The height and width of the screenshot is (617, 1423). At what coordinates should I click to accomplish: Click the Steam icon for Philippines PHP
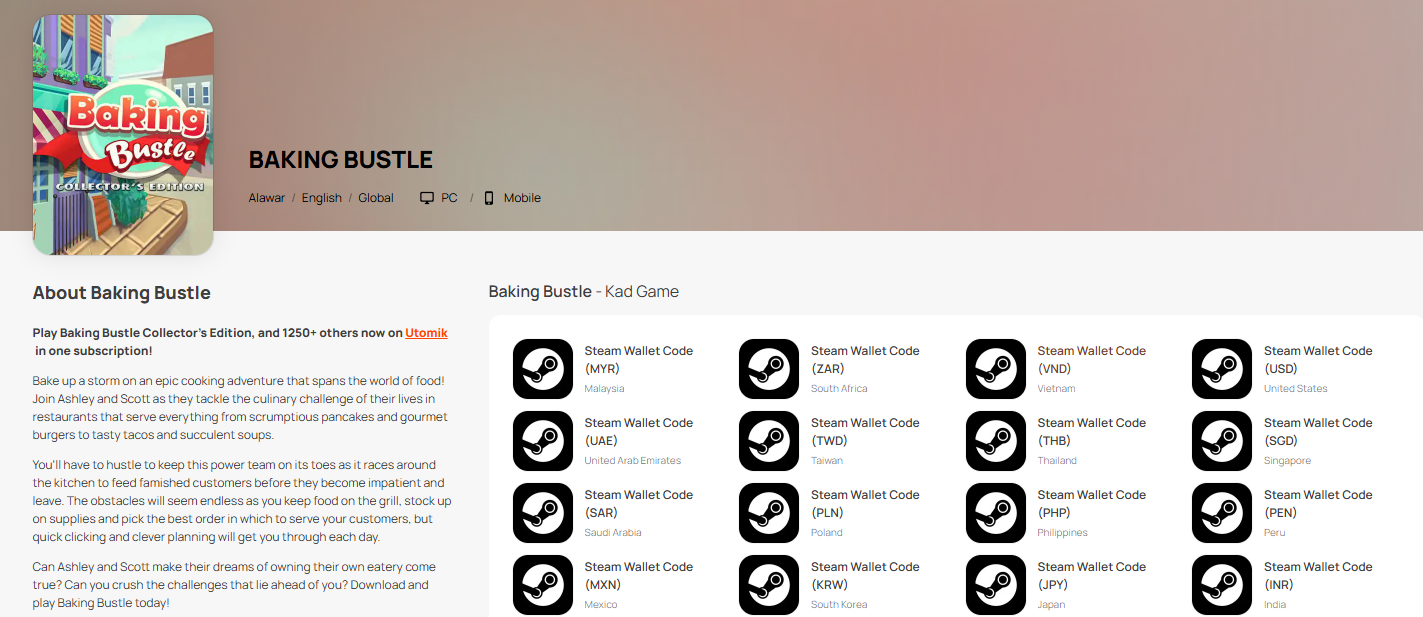pos(996,513)
